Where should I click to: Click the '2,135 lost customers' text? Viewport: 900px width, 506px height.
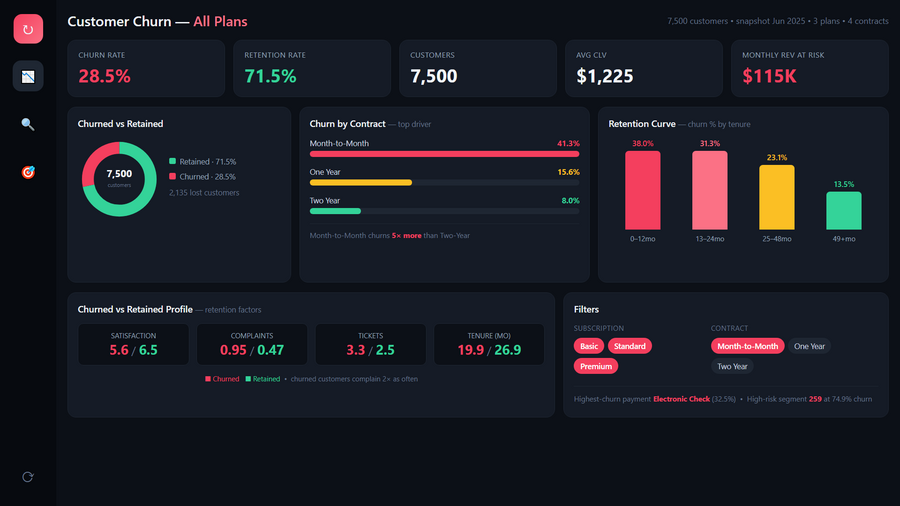pos(204,193)
